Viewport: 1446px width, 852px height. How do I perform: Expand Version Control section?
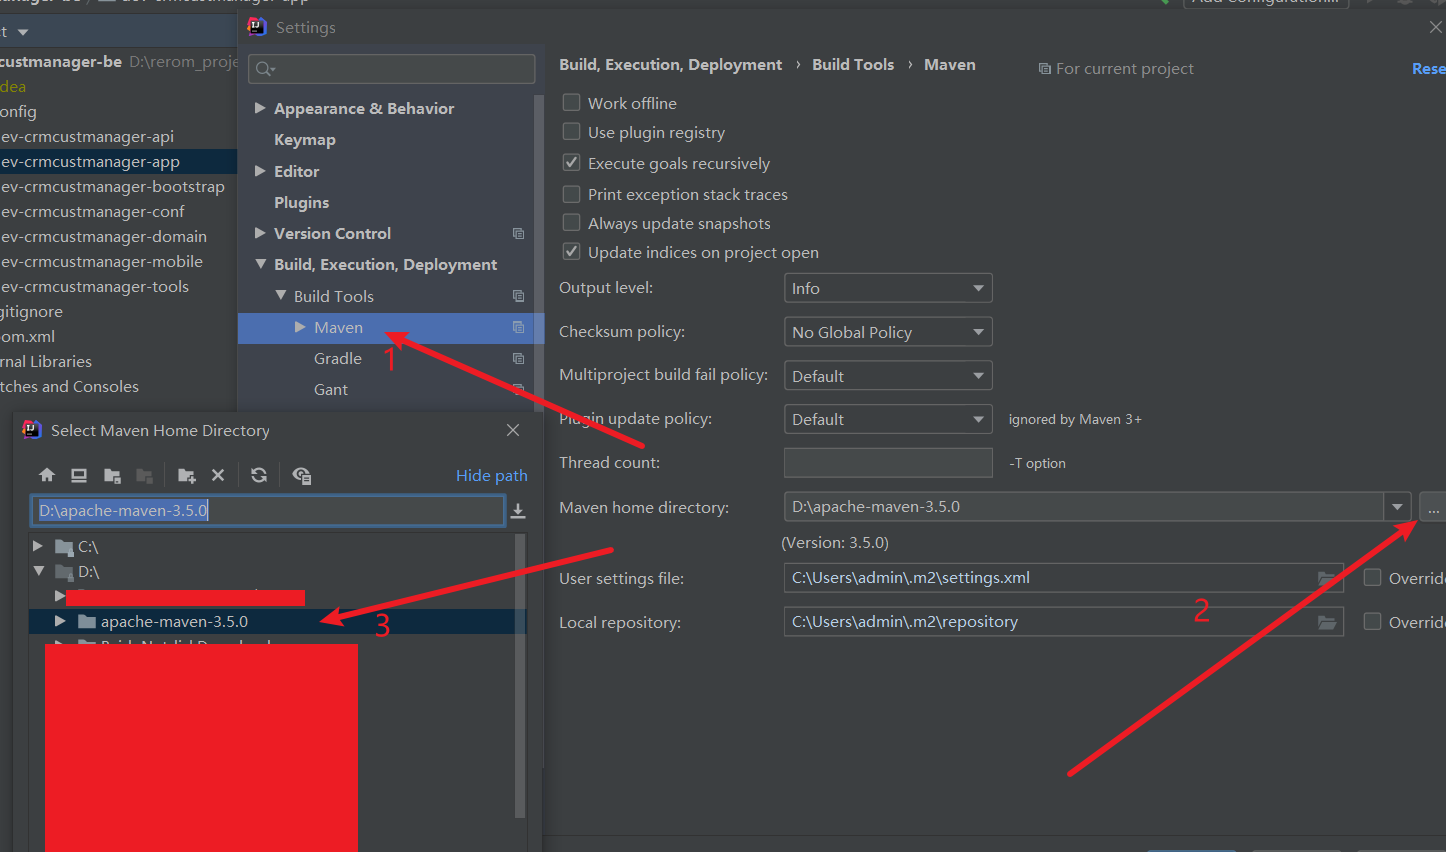[x=260, y=233]
